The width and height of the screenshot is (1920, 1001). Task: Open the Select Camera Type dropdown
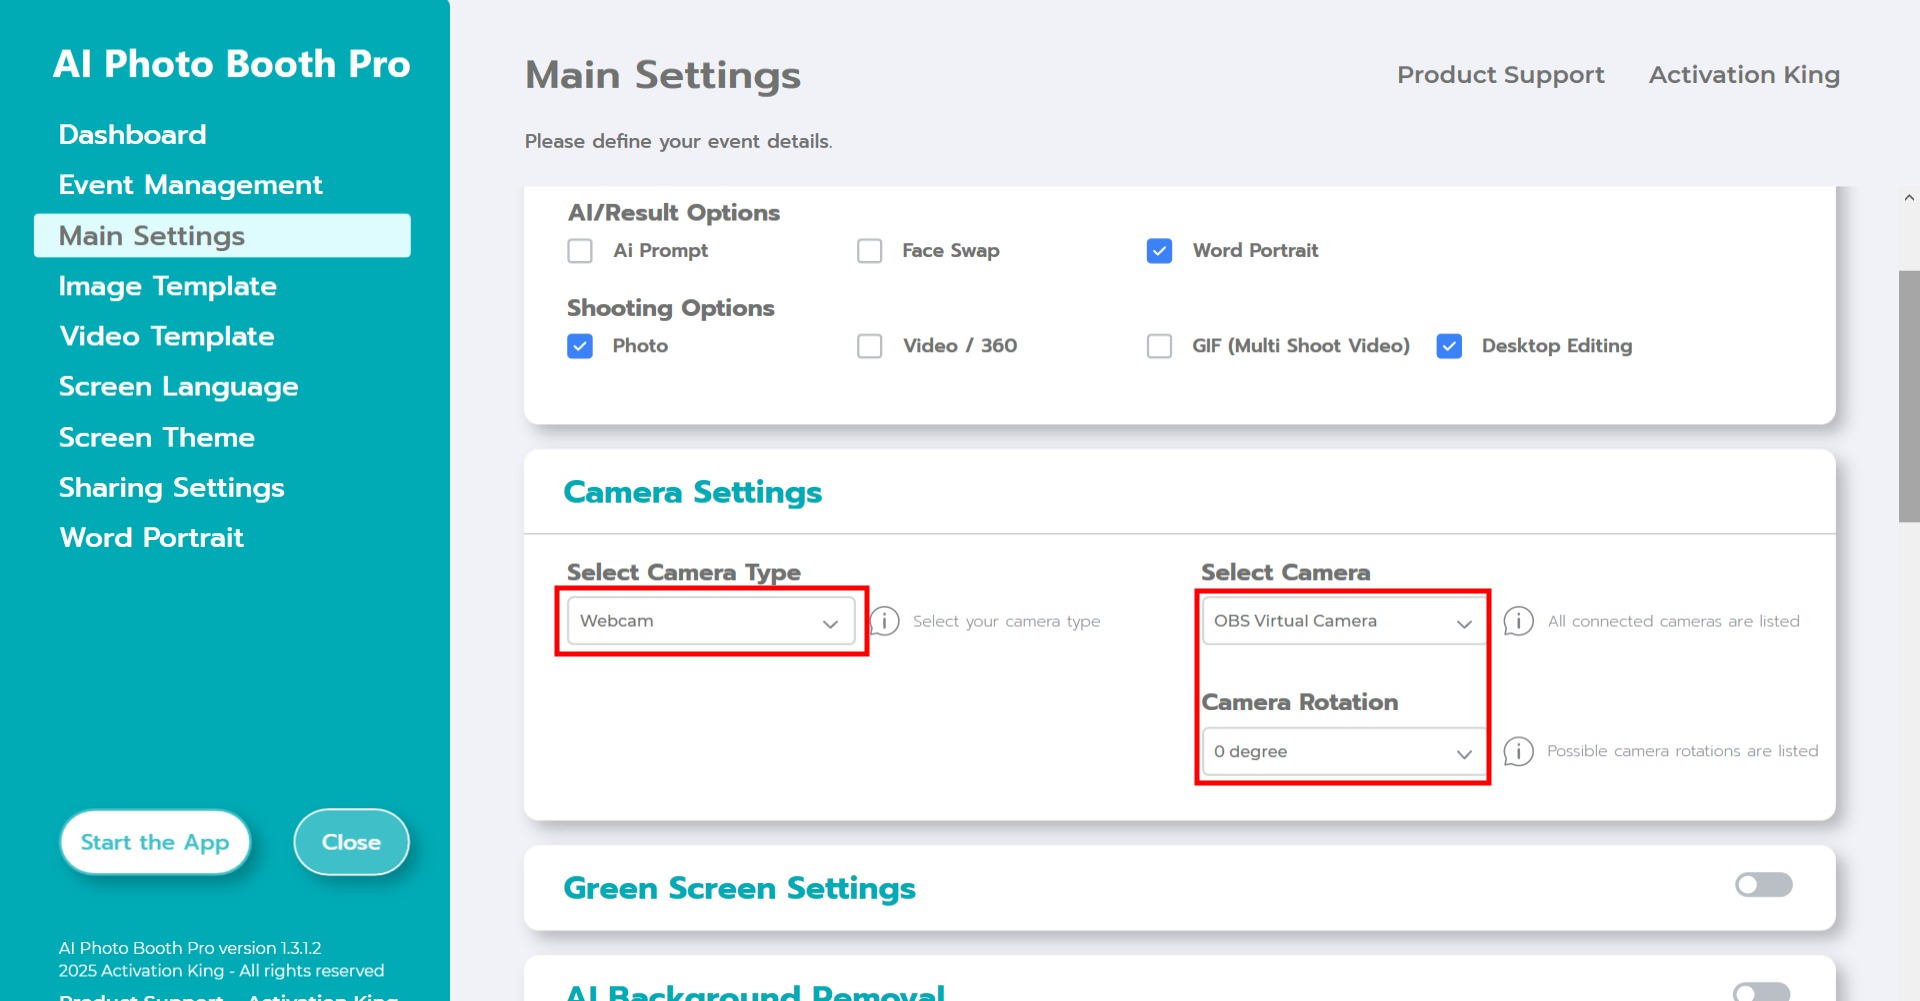point(710,621)
